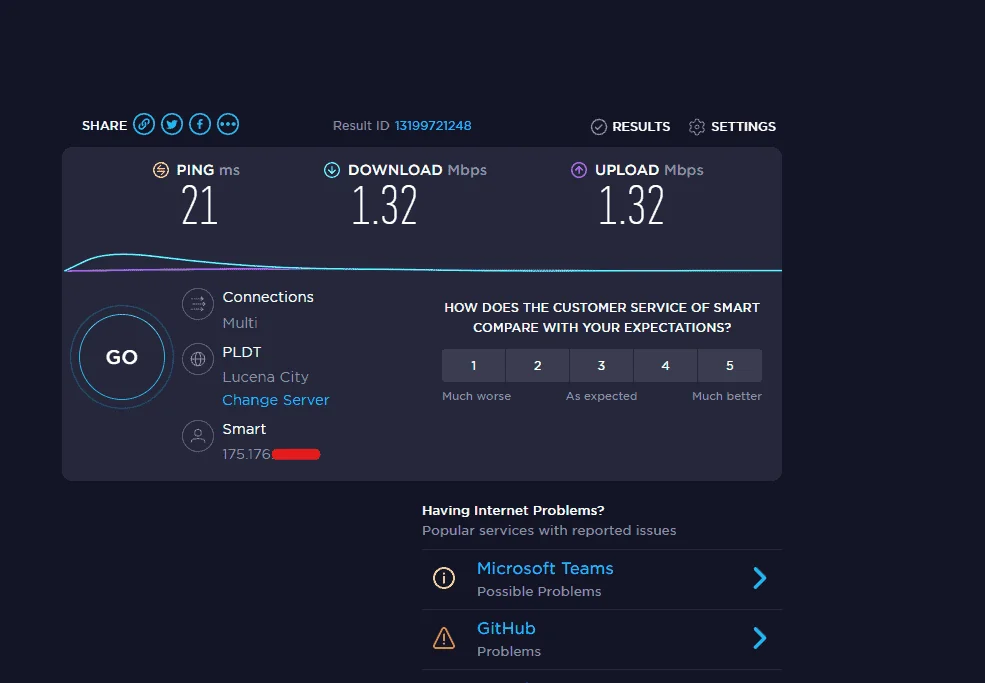Image resolution: width=985 pixels, height=683 pixels.
Task: Click the PLDT server globe icon
Action: click(198, 359)
